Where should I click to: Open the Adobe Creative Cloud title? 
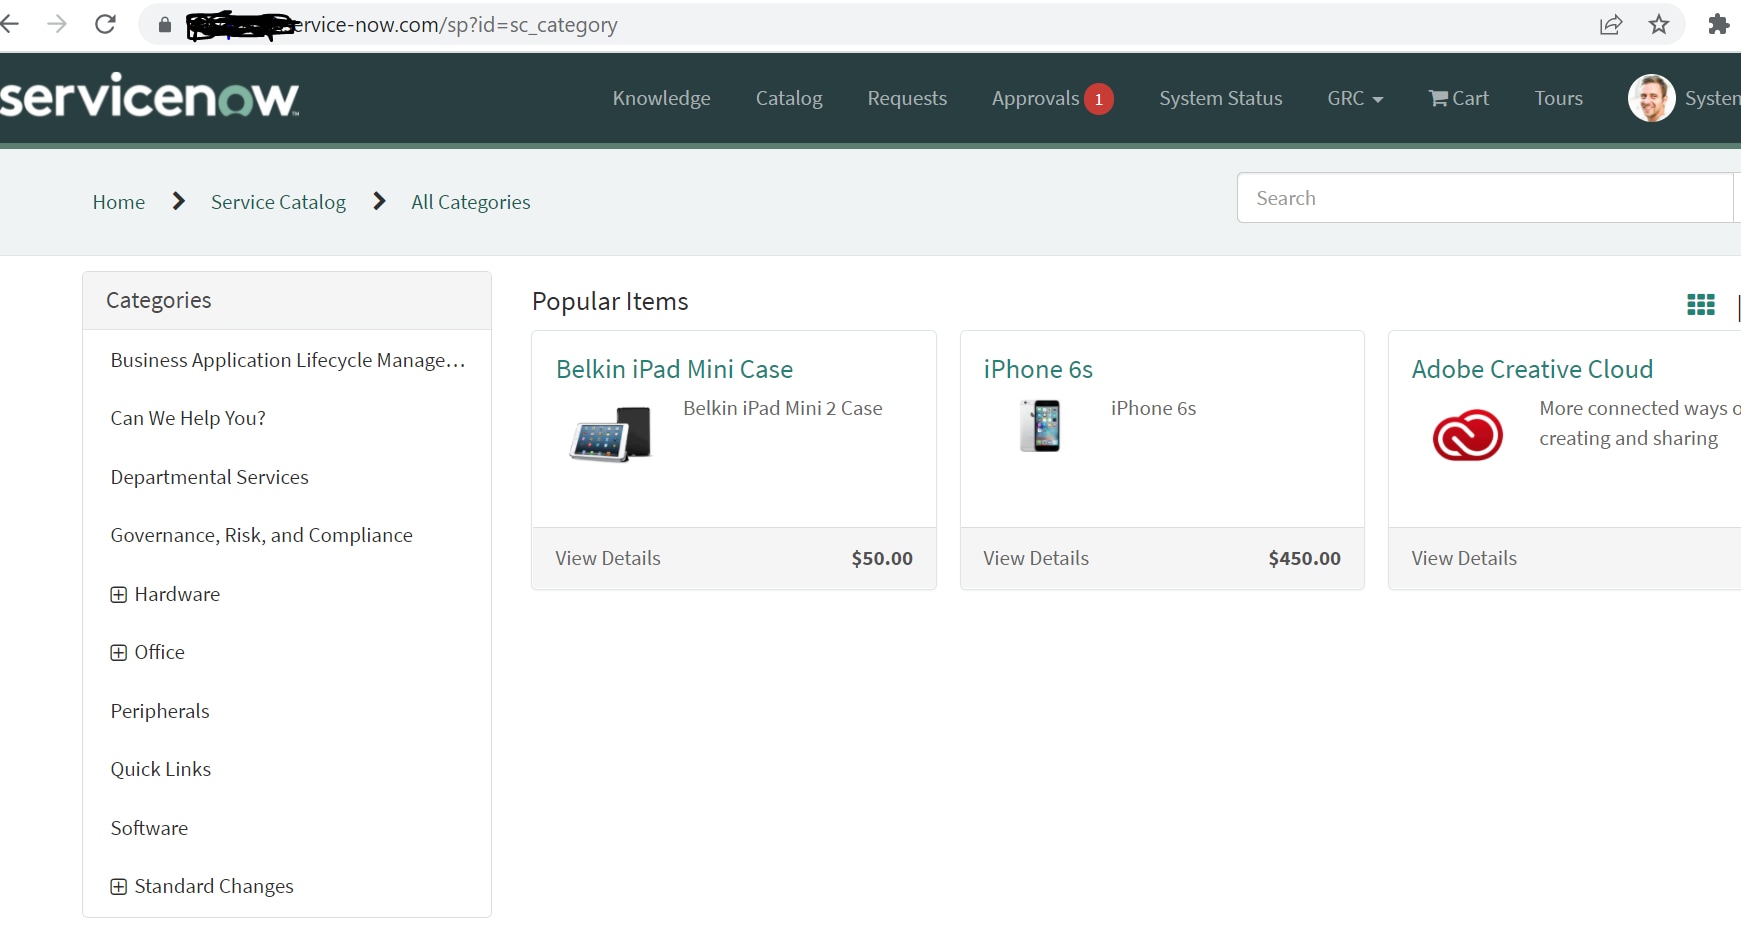tap(1532, 369)
